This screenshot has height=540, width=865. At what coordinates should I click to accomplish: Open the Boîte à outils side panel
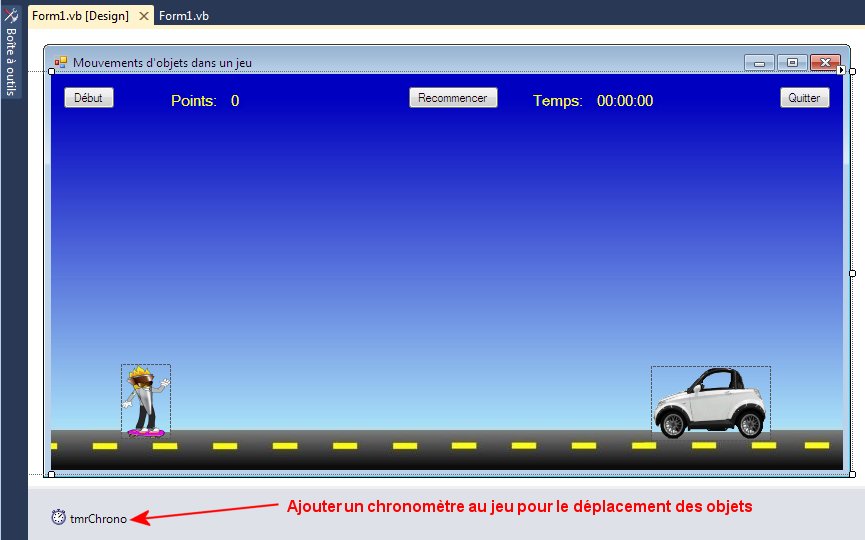click(10, 52)
